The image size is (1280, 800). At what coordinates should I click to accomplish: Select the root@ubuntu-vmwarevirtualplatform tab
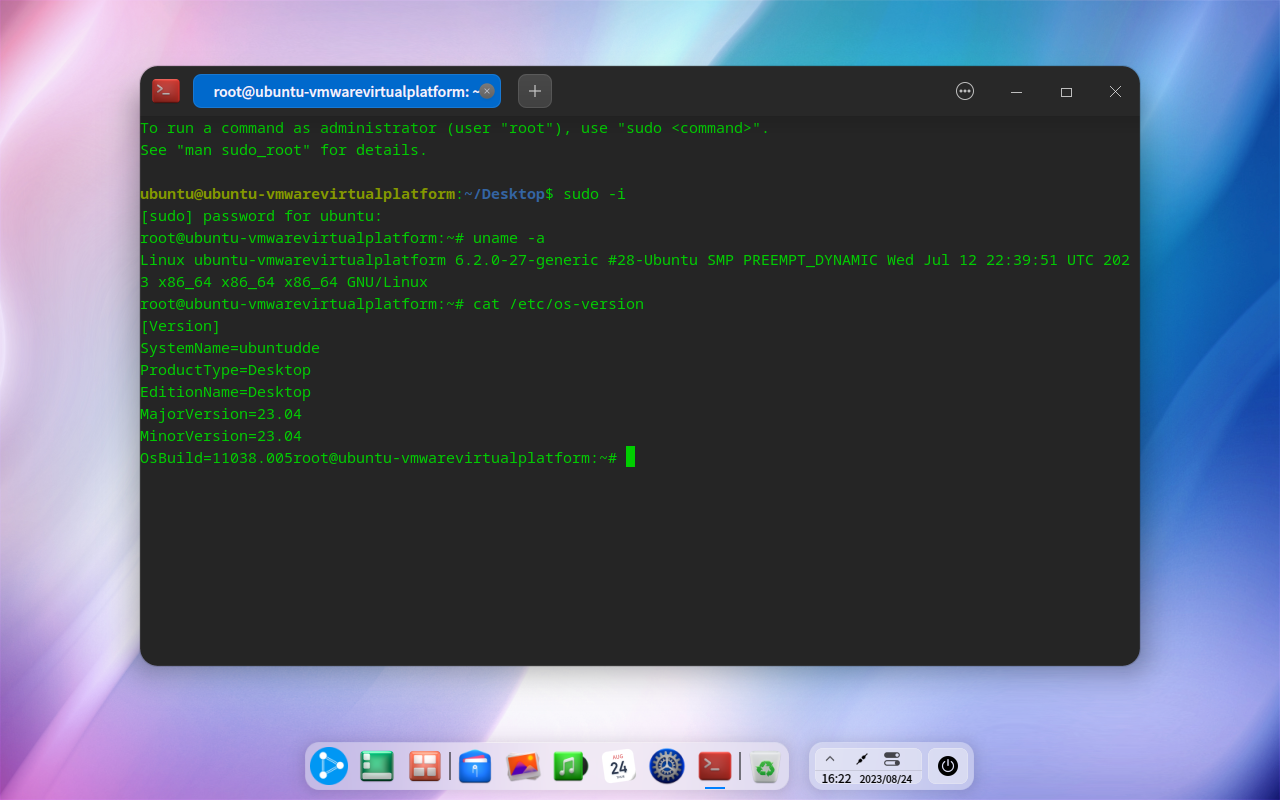tap(340, 91)
